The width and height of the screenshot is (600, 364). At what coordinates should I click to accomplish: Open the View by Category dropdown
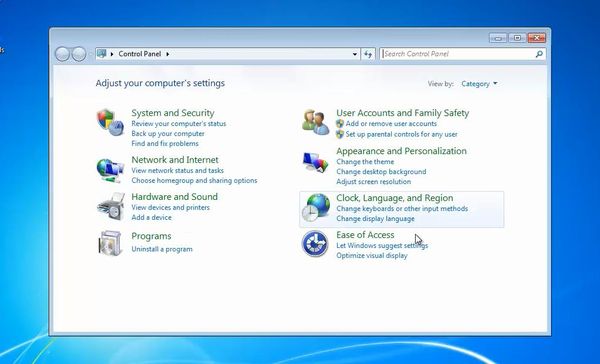[x=479, y=84]
